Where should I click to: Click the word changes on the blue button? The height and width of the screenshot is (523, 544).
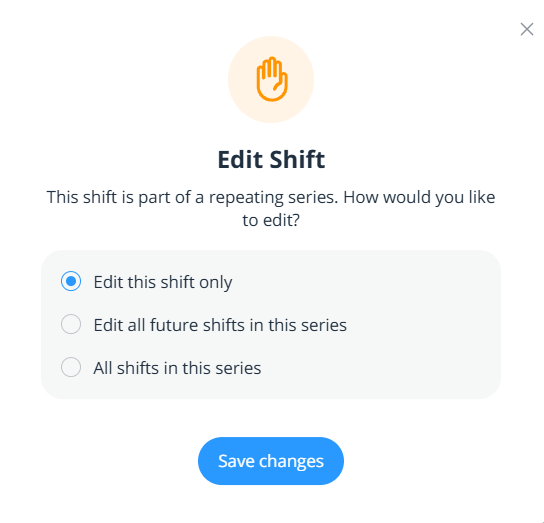coord(291,462)
